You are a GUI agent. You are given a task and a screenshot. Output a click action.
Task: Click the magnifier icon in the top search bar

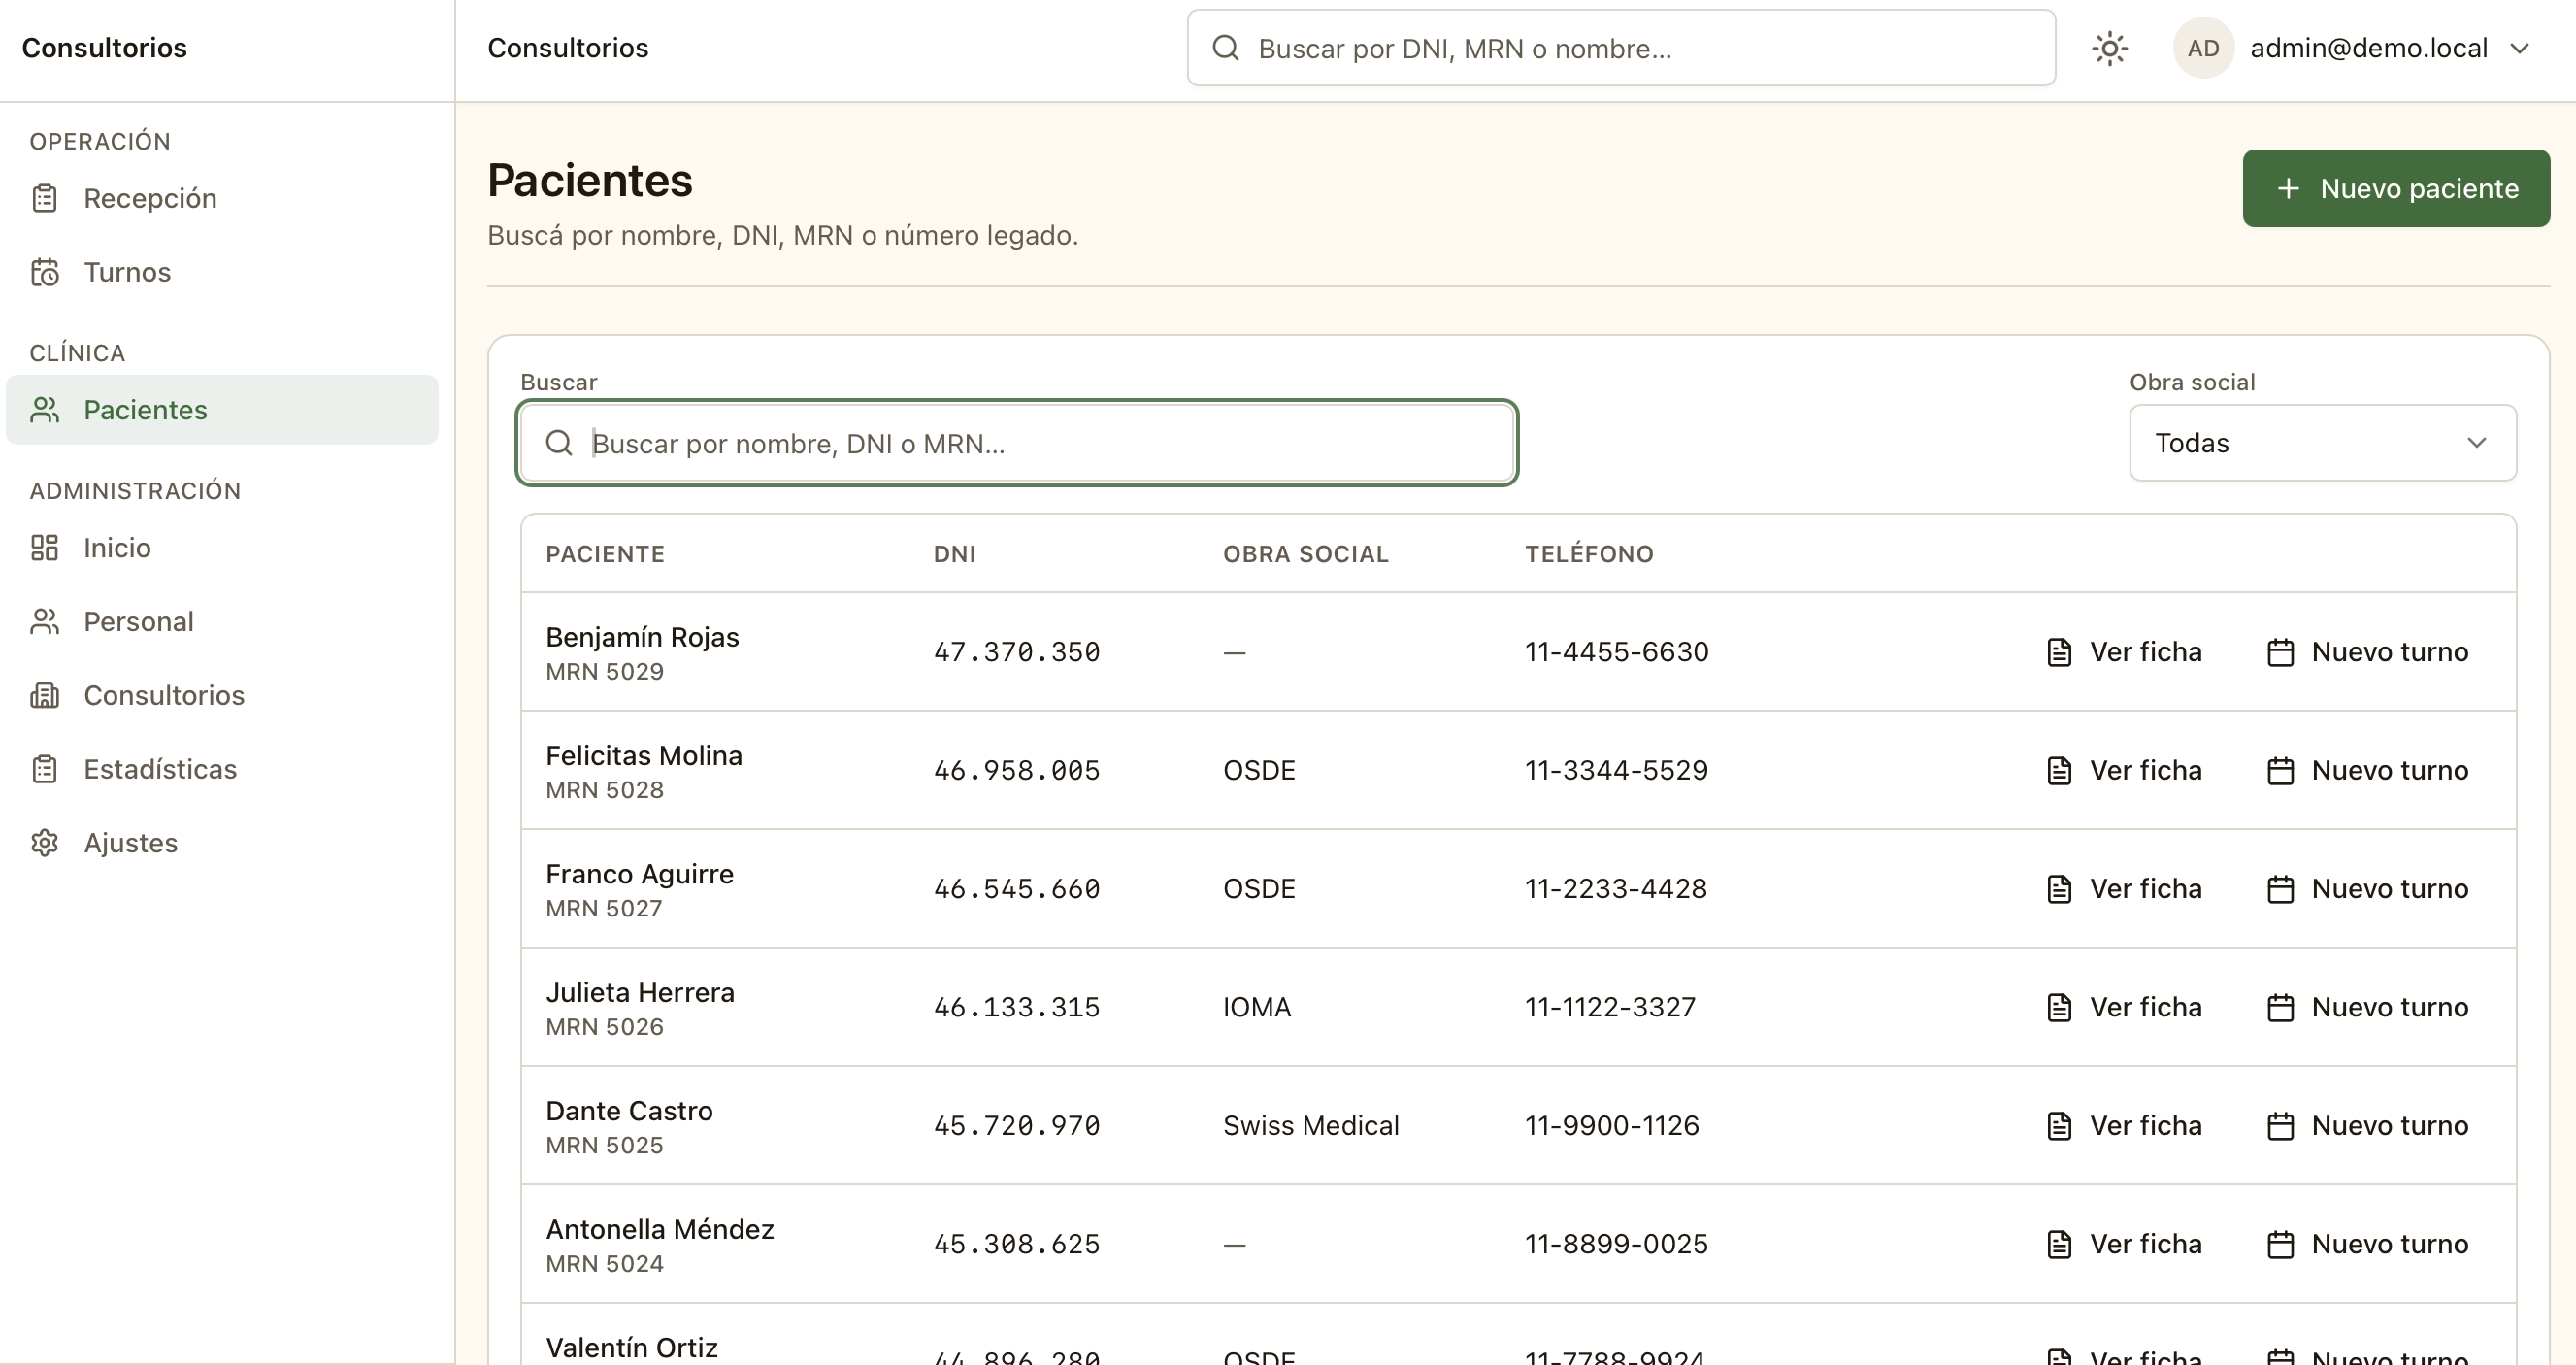coord(1225,48)
